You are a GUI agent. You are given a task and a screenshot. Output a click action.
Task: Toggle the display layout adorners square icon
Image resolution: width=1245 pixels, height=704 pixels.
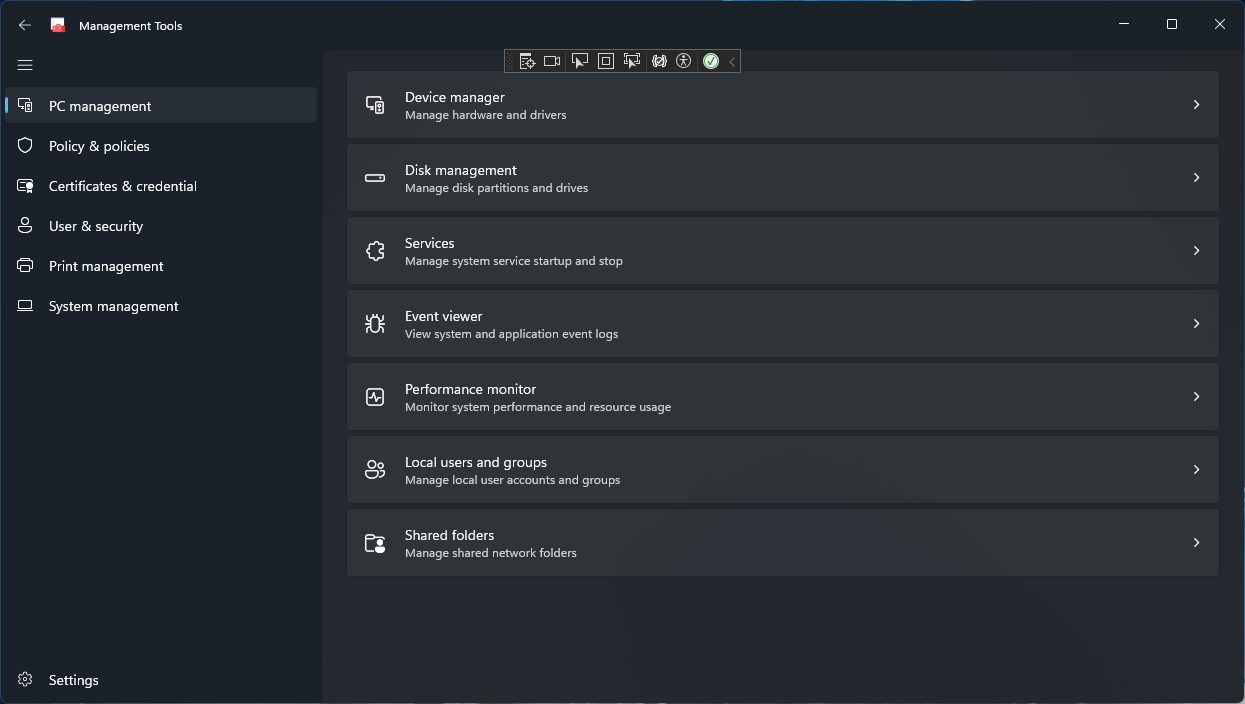[605, 61]
